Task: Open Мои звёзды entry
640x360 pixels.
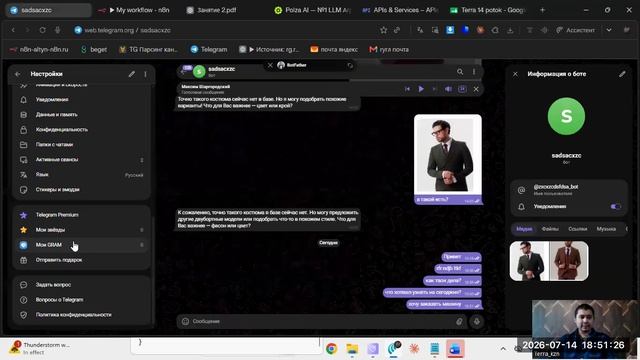Action: [82, 230]
